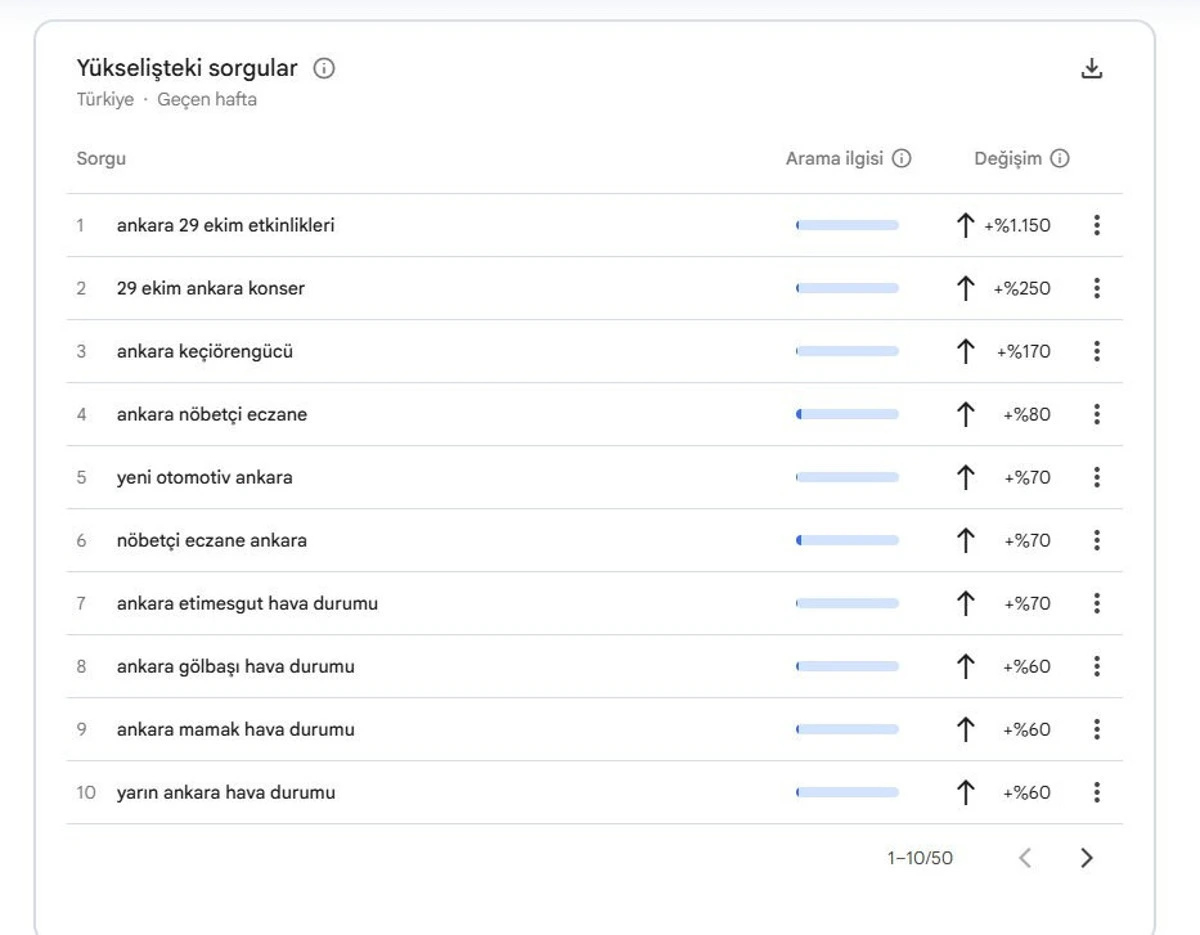Screen dimensions: 1200x935
Task: Open query nöbetçi eczane ankara
Action: coord(212,541)
